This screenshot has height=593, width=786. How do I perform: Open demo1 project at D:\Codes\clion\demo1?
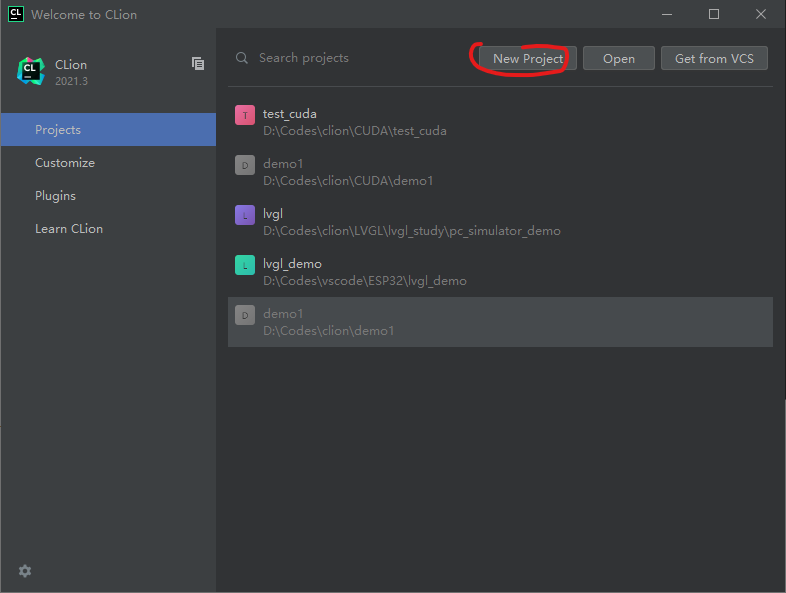pos(500,322)
